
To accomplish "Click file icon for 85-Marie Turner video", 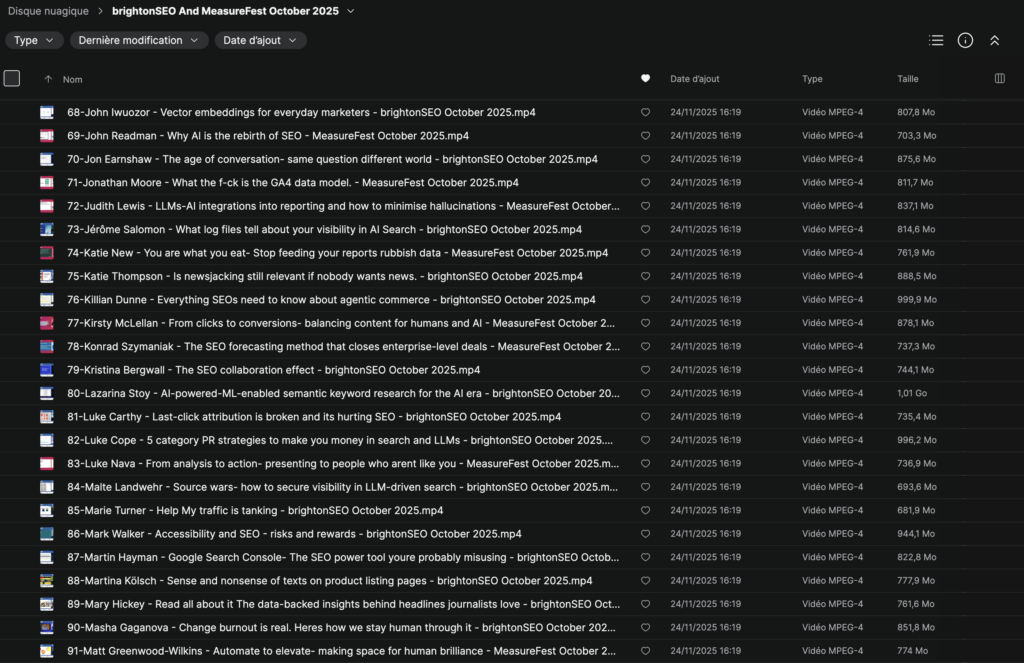I will click(46, 511).
